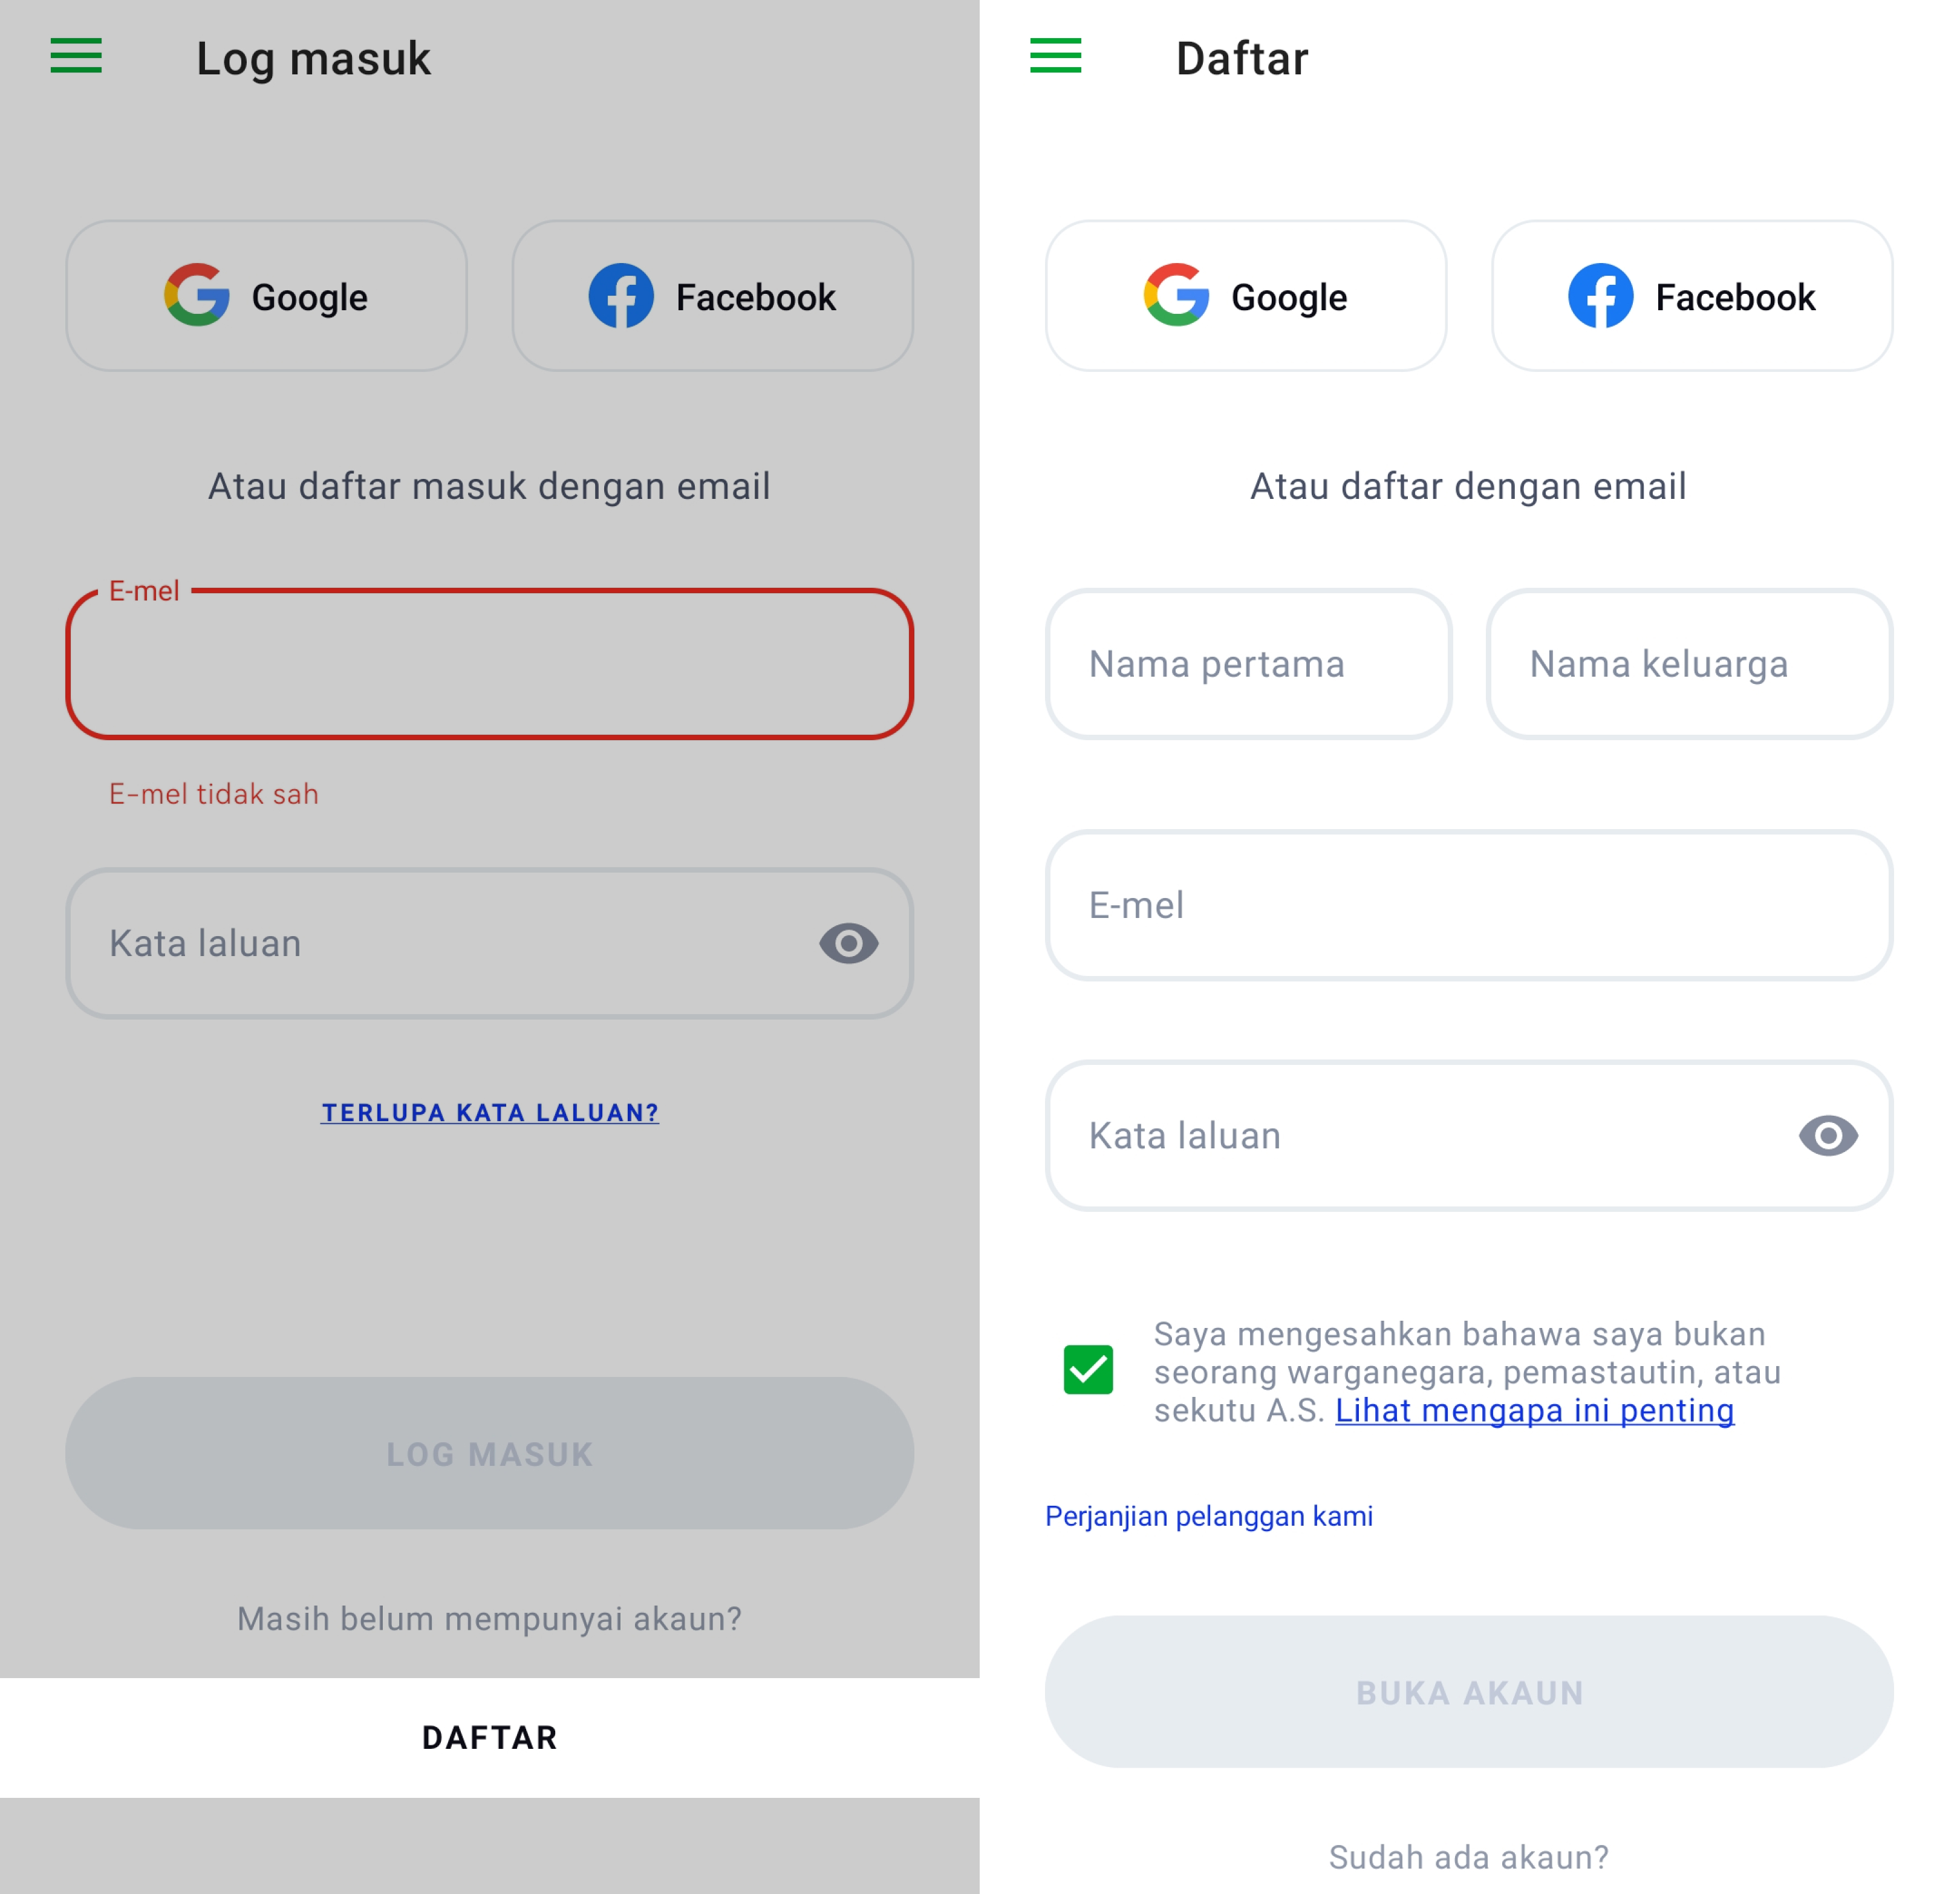
Task: Open hamburger menu on Daftar screen
Action: pyautogui.click(x=1056, y=56)
